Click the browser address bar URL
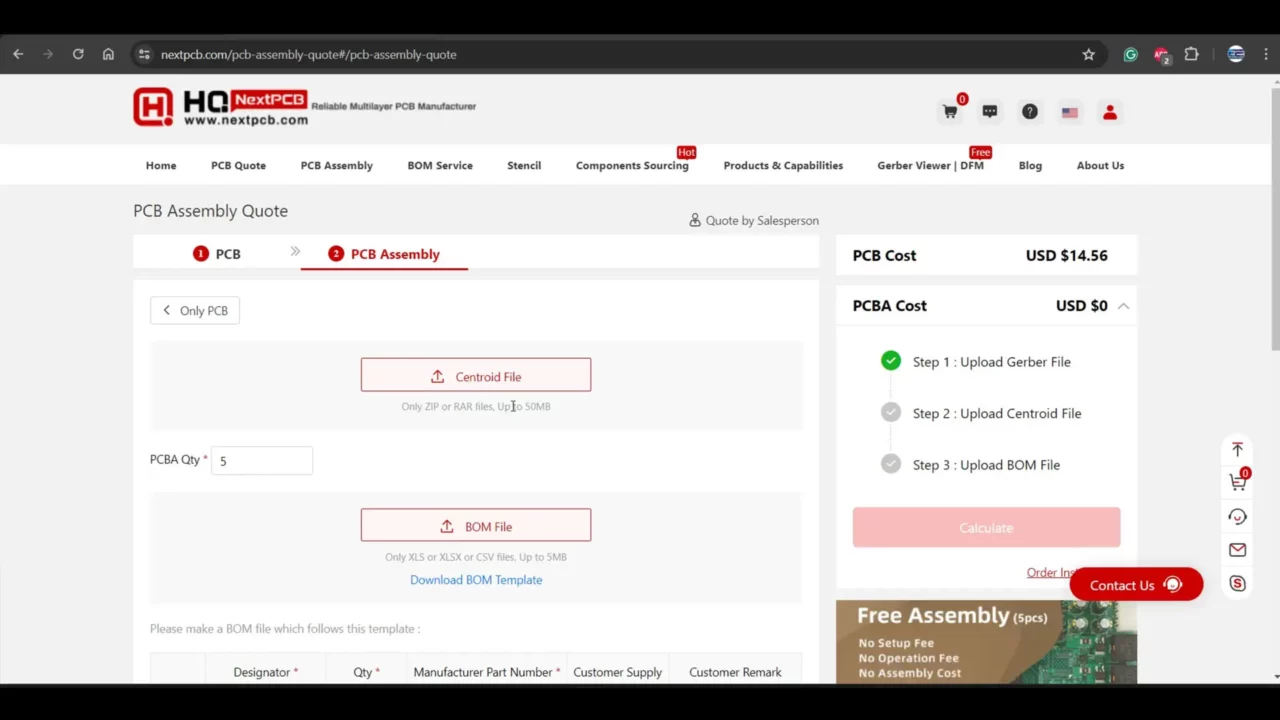Image resolution: width=1280 pixels, height=720 pixels. point(309,54)
